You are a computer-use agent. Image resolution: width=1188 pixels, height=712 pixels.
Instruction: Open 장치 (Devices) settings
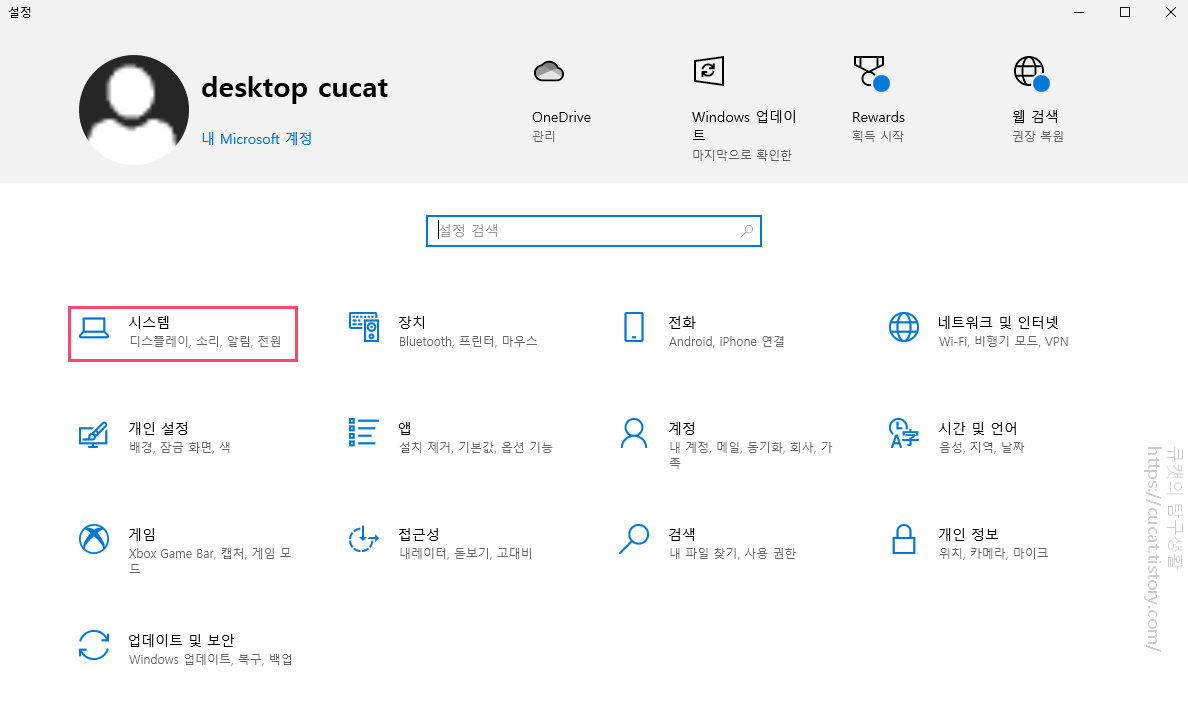450,331
